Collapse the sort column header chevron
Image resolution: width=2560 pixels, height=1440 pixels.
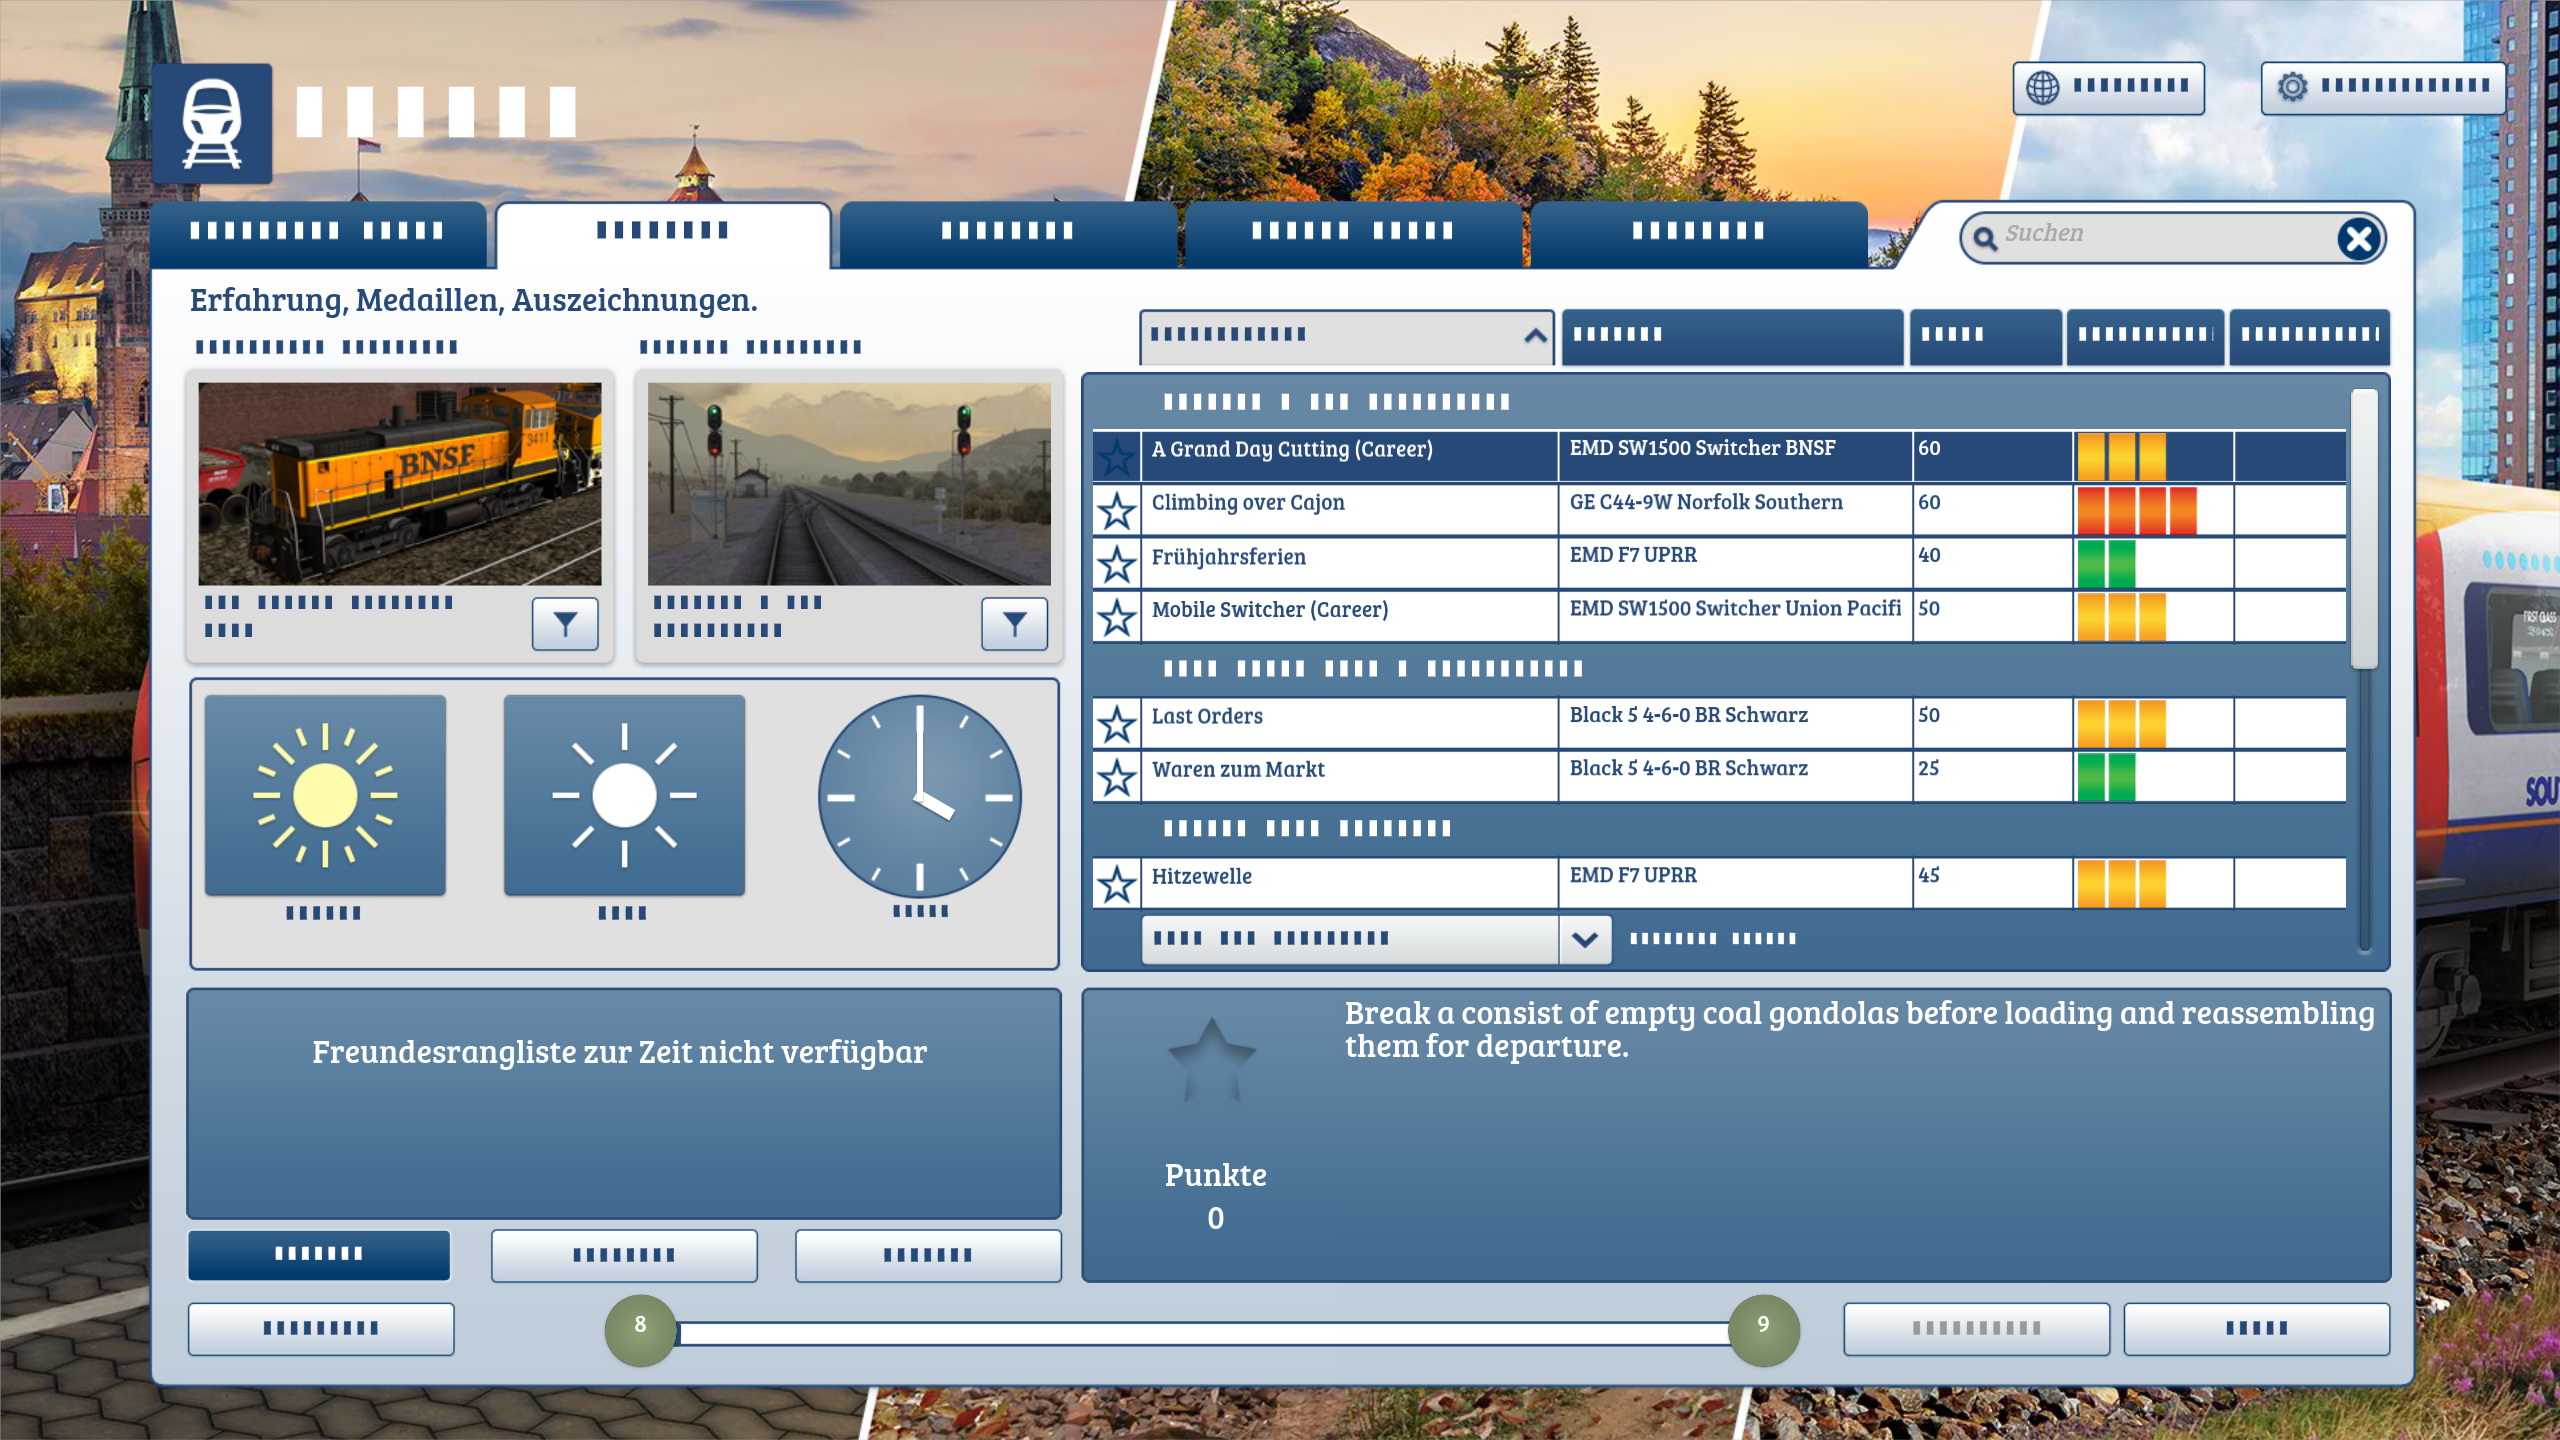1535,336
